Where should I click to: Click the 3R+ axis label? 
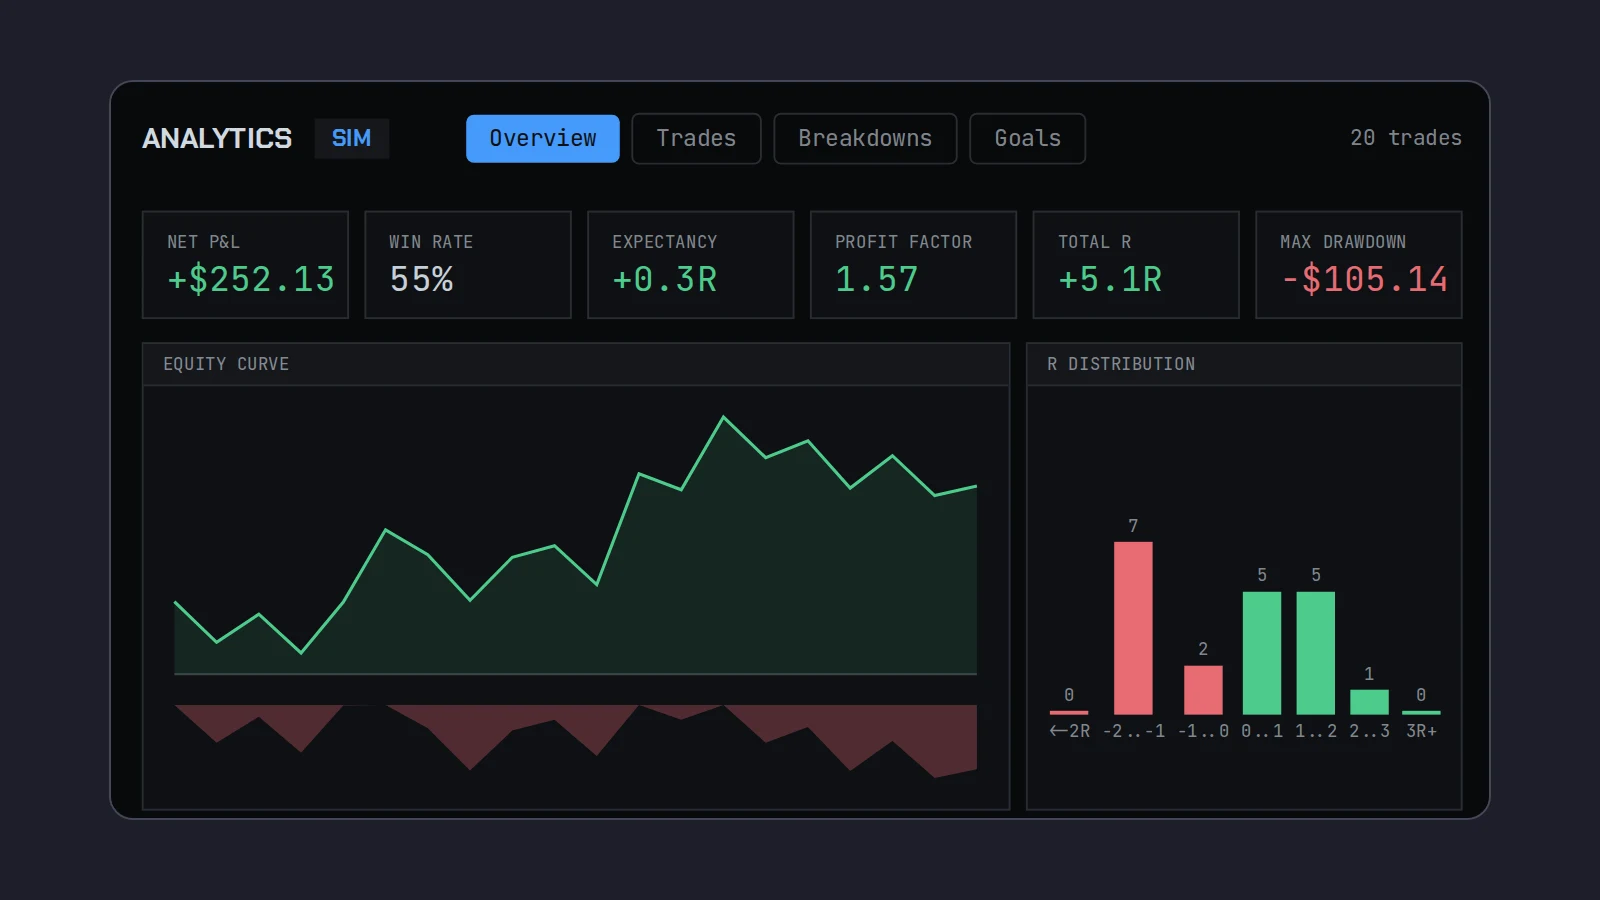1421,731
